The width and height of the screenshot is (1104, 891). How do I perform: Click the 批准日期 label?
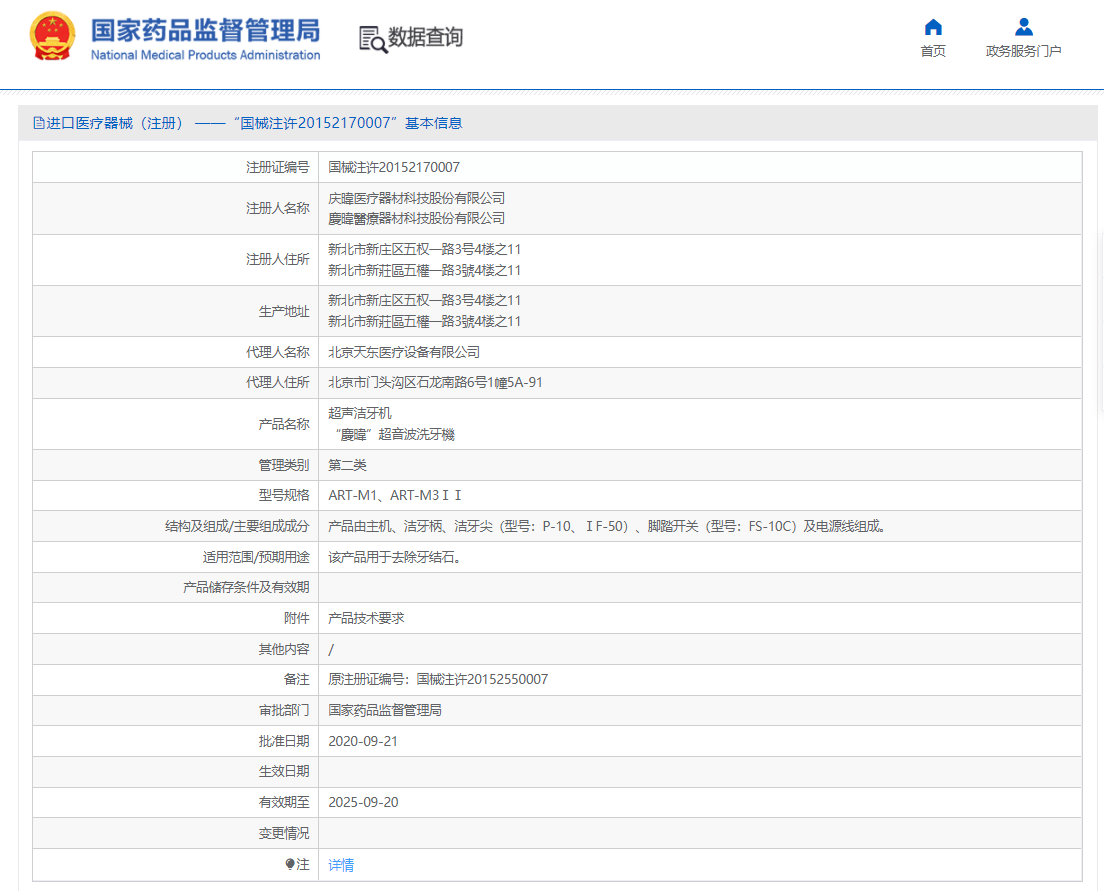click(x=284, y=741)
